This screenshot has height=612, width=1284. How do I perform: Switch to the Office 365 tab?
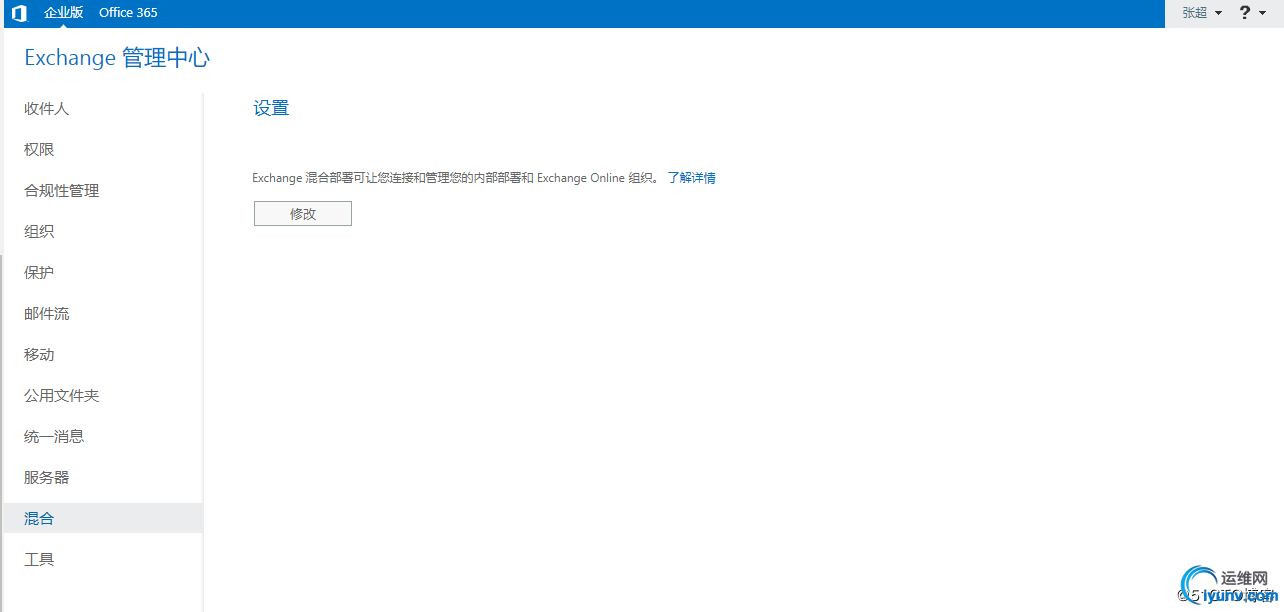(128, 13)
